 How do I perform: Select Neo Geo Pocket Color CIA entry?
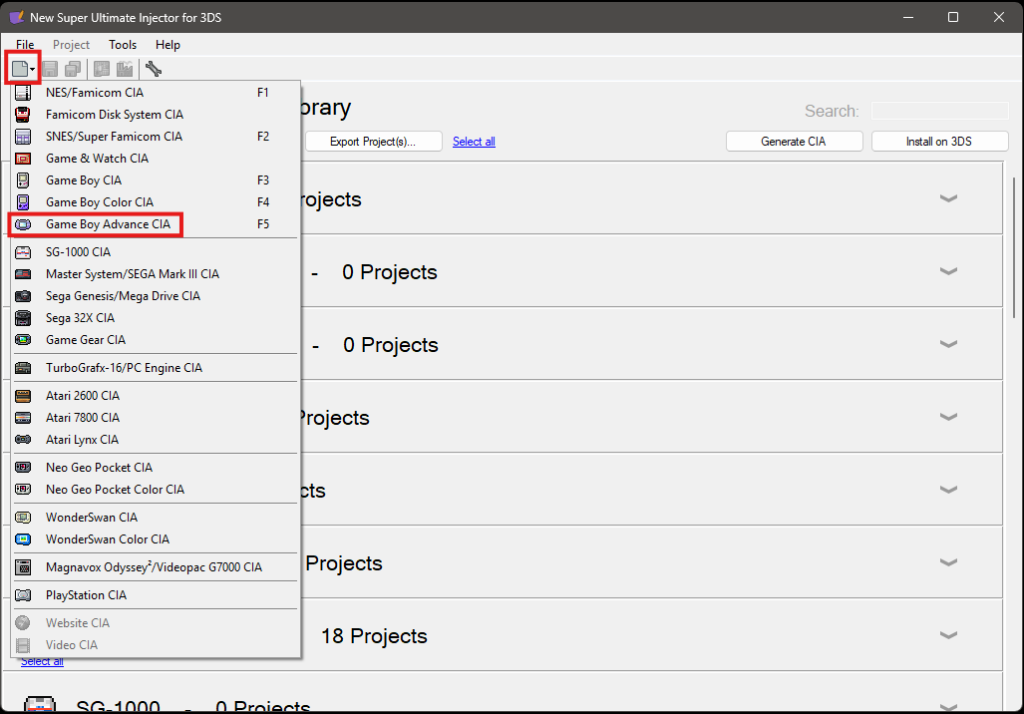pos(155,489)
